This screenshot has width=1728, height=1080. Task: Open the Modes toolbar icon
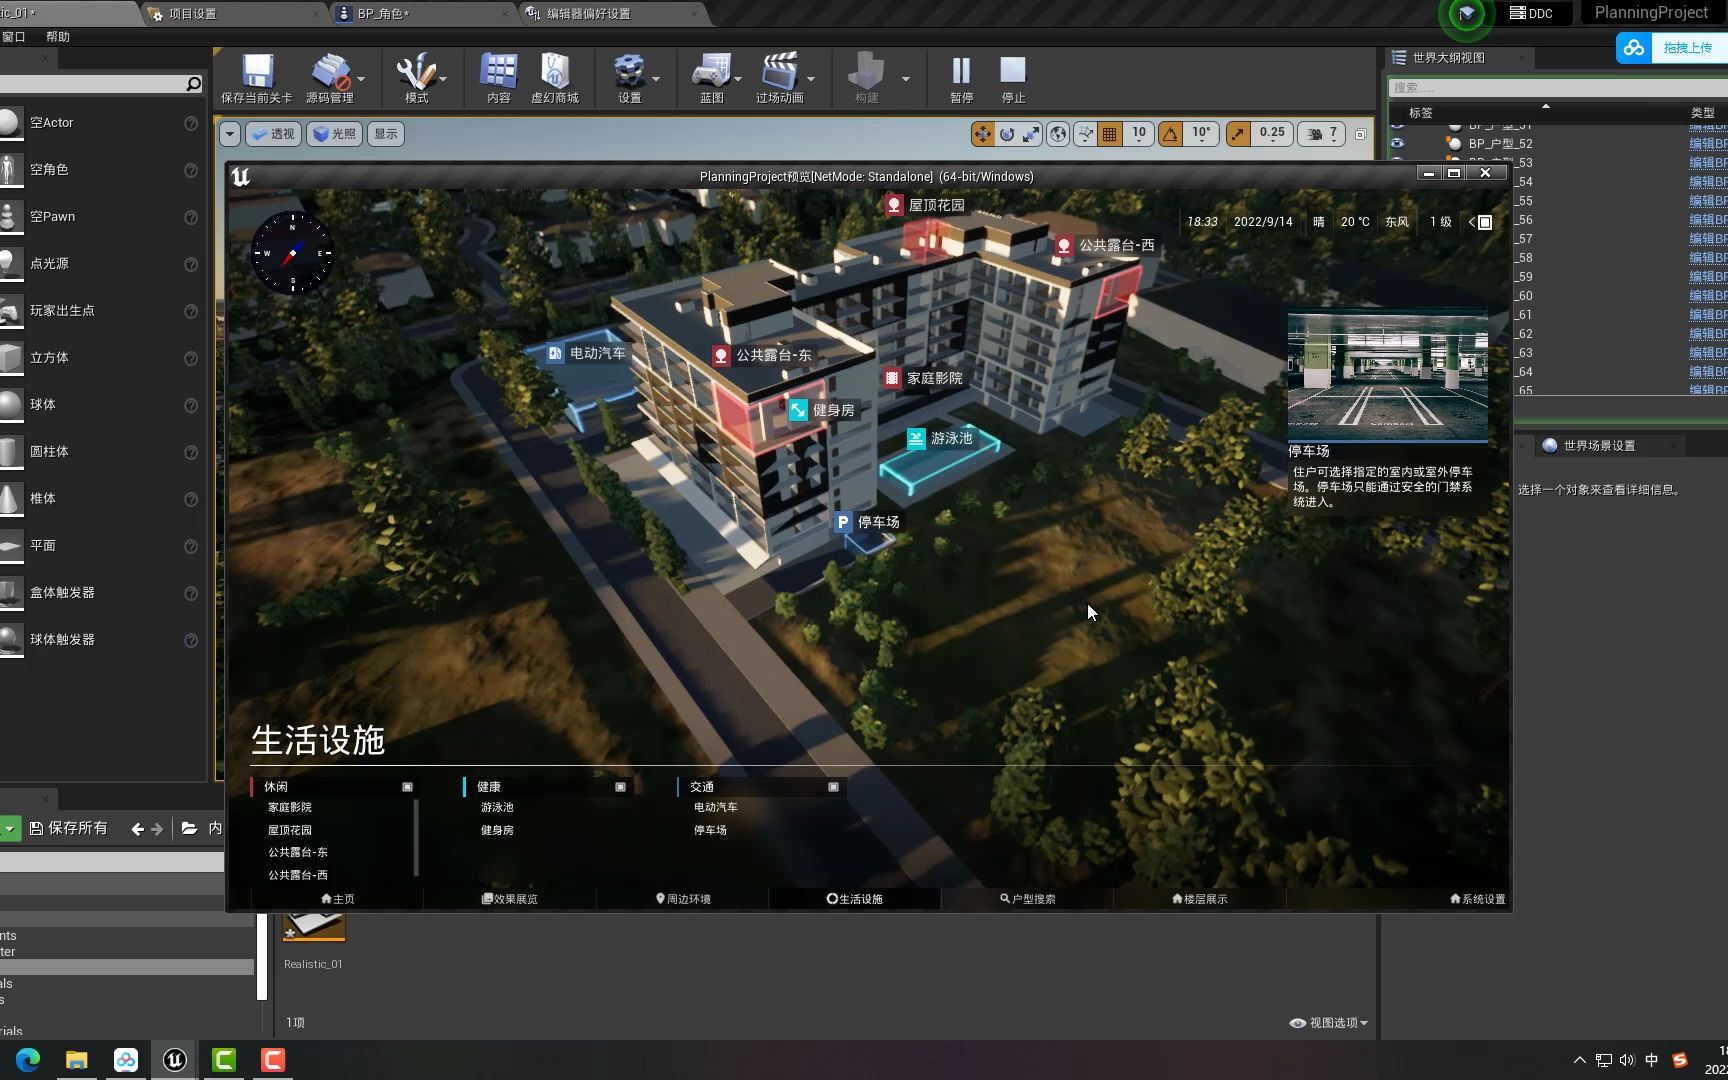(416, 79)
